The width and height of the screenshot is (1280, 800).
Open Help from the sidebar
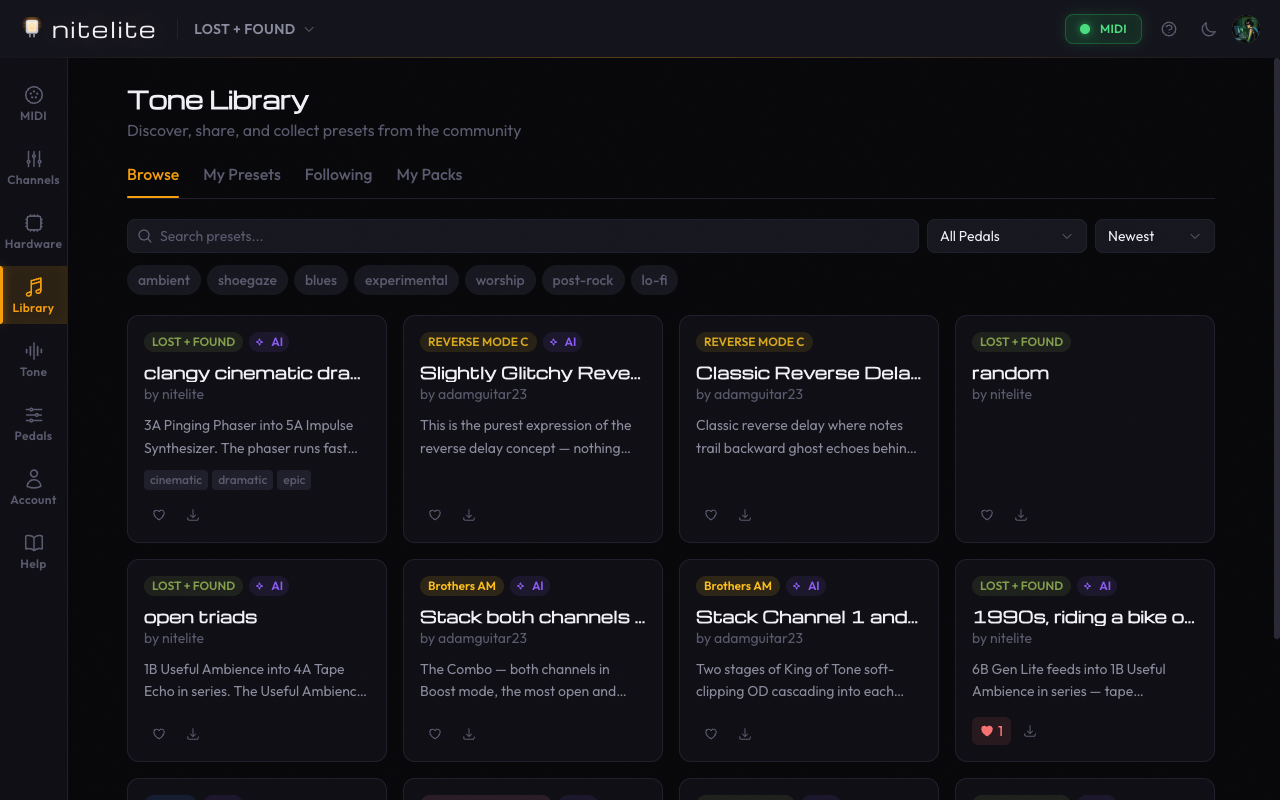(x=33, y=551)
